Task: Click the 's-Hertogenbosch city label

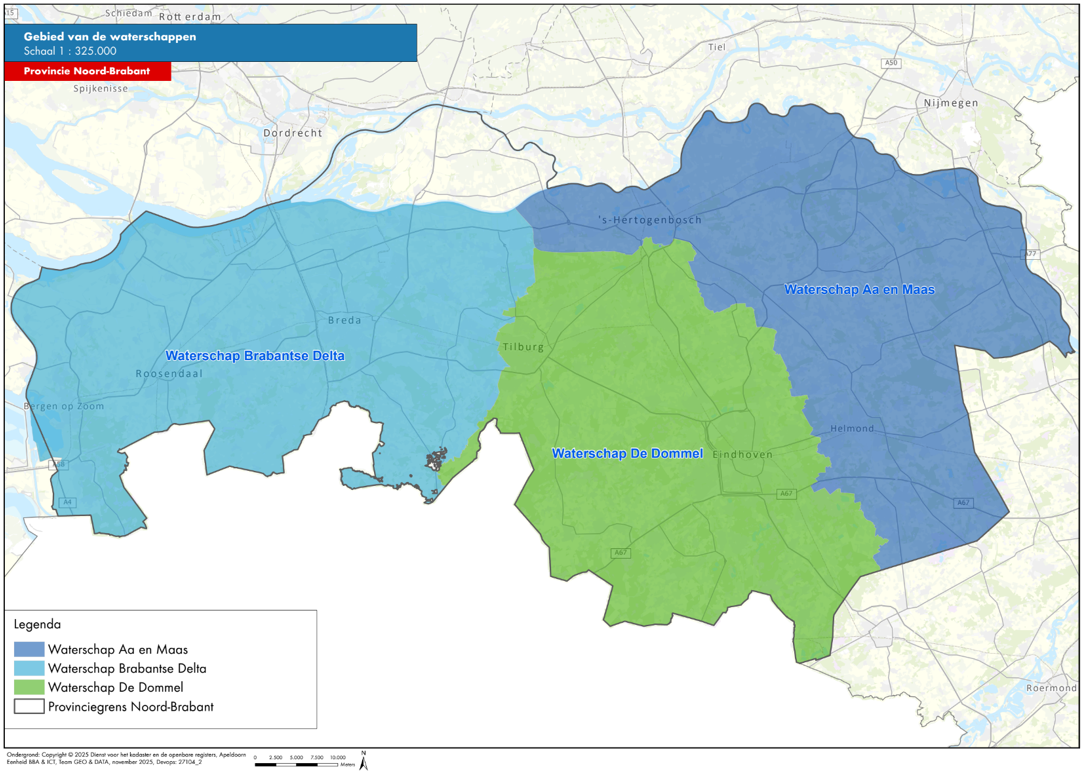Action: [x=649, y=220]
